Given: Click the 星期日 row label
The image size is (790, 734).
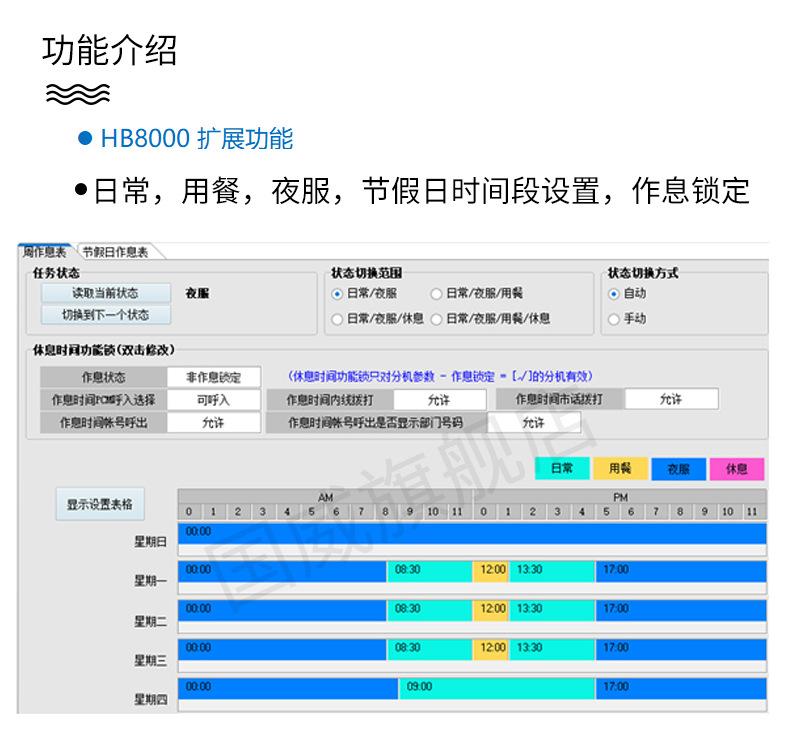Looking at the screenshot, I should 150,542.
